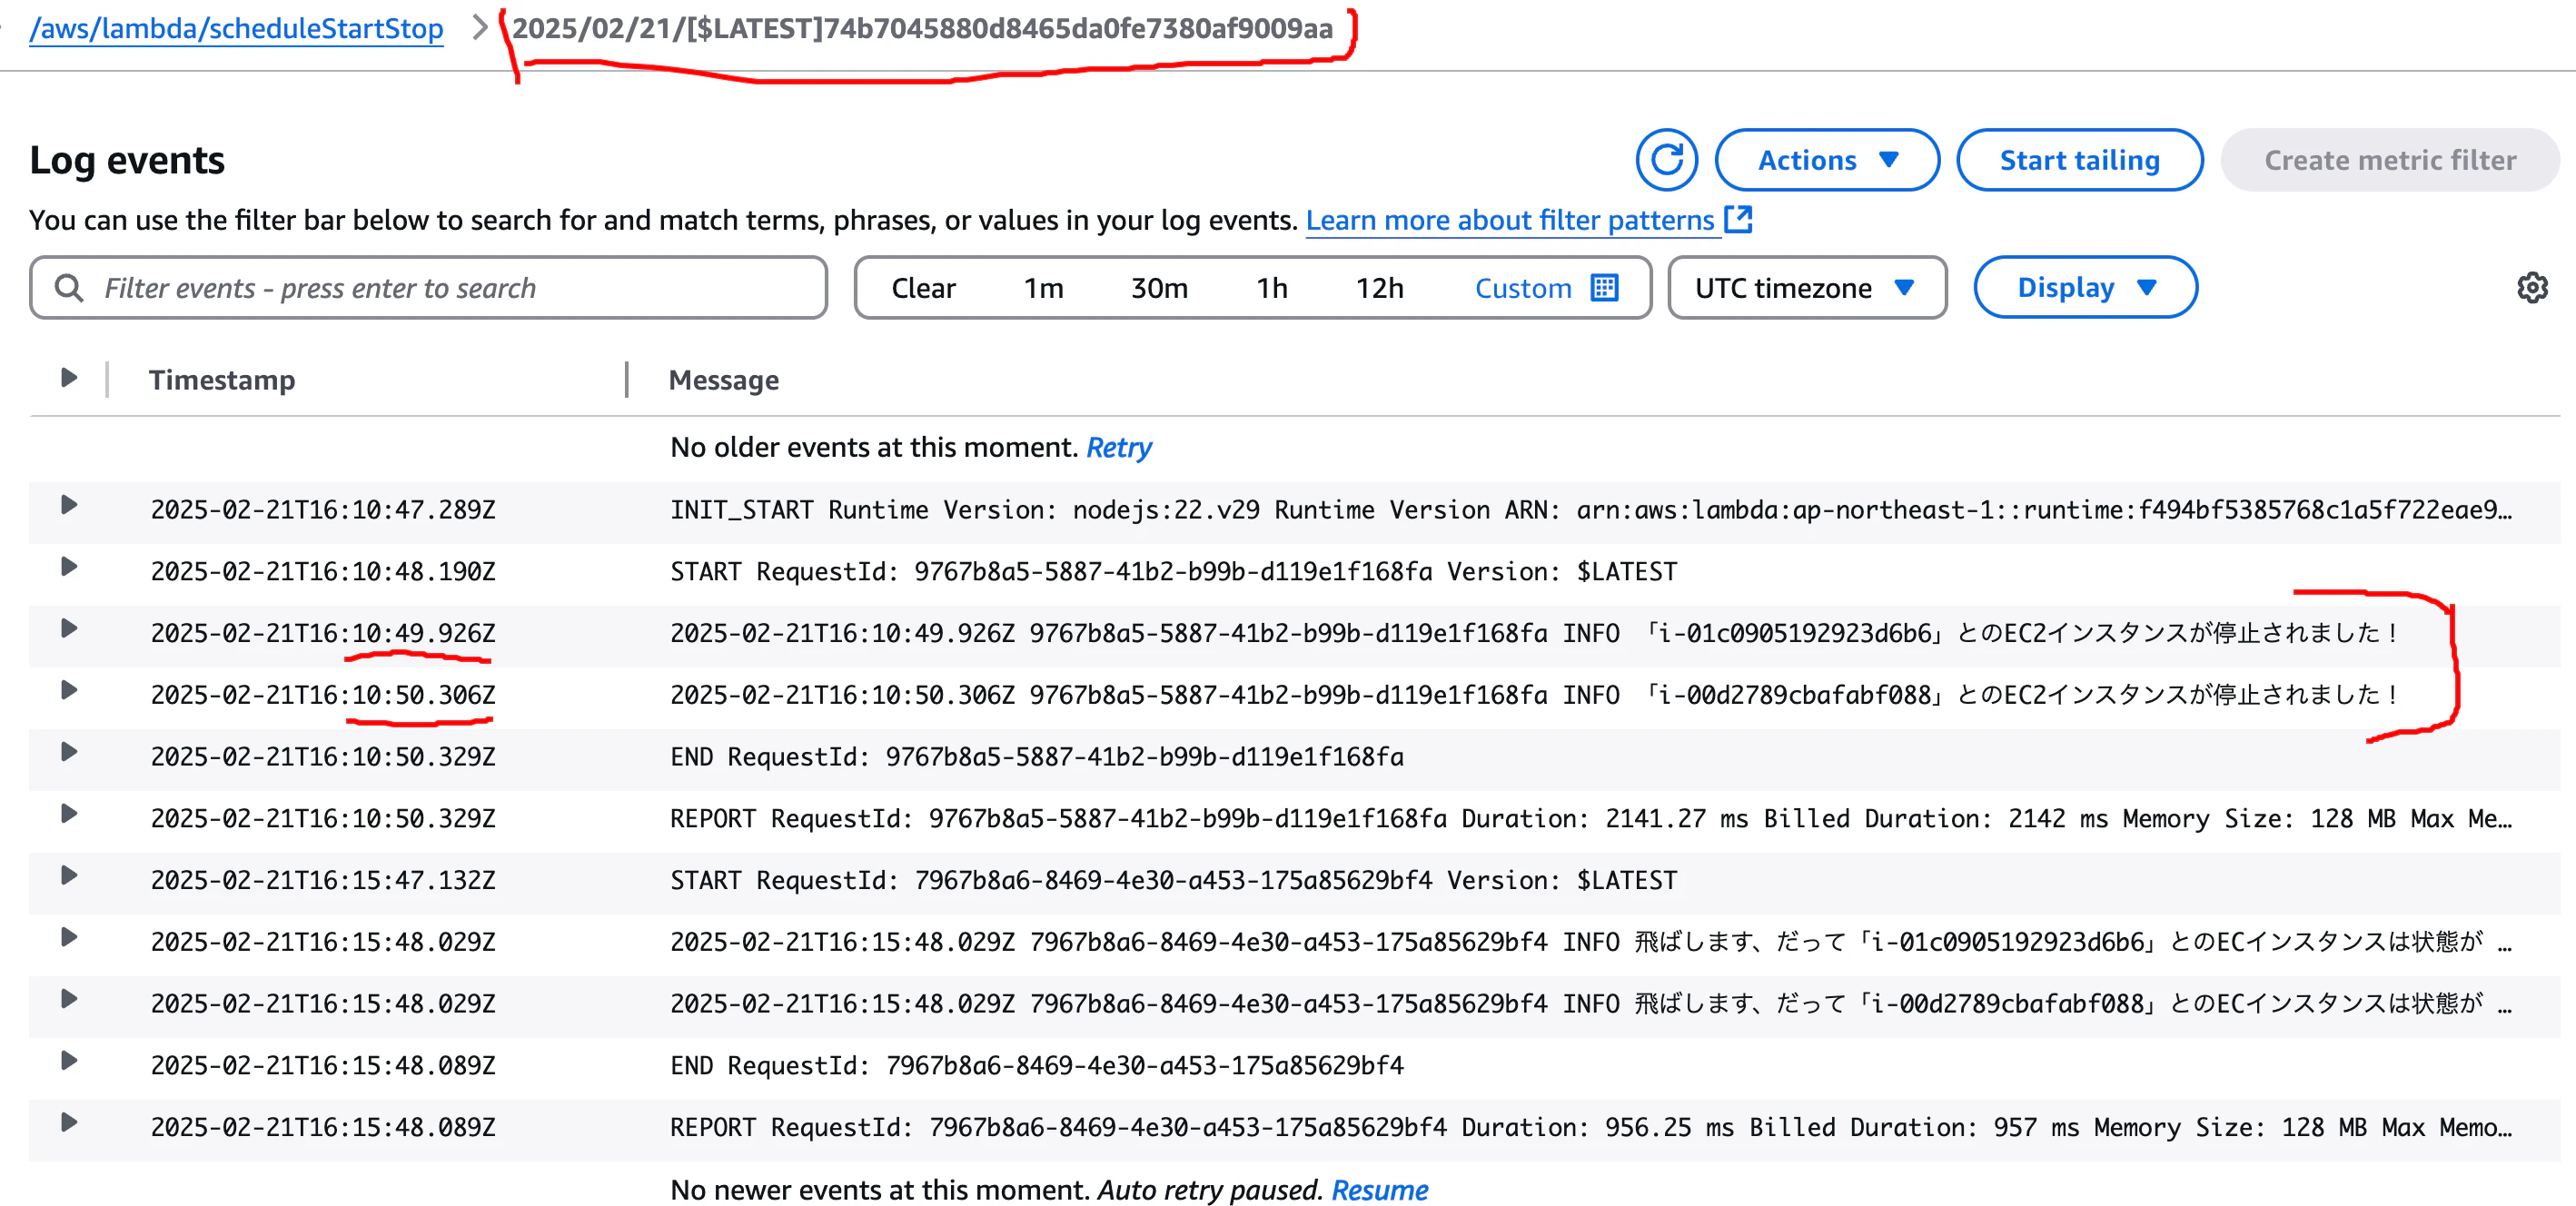
Task: Click the search magnifier icon in filter bar
Action: point(69,288)
